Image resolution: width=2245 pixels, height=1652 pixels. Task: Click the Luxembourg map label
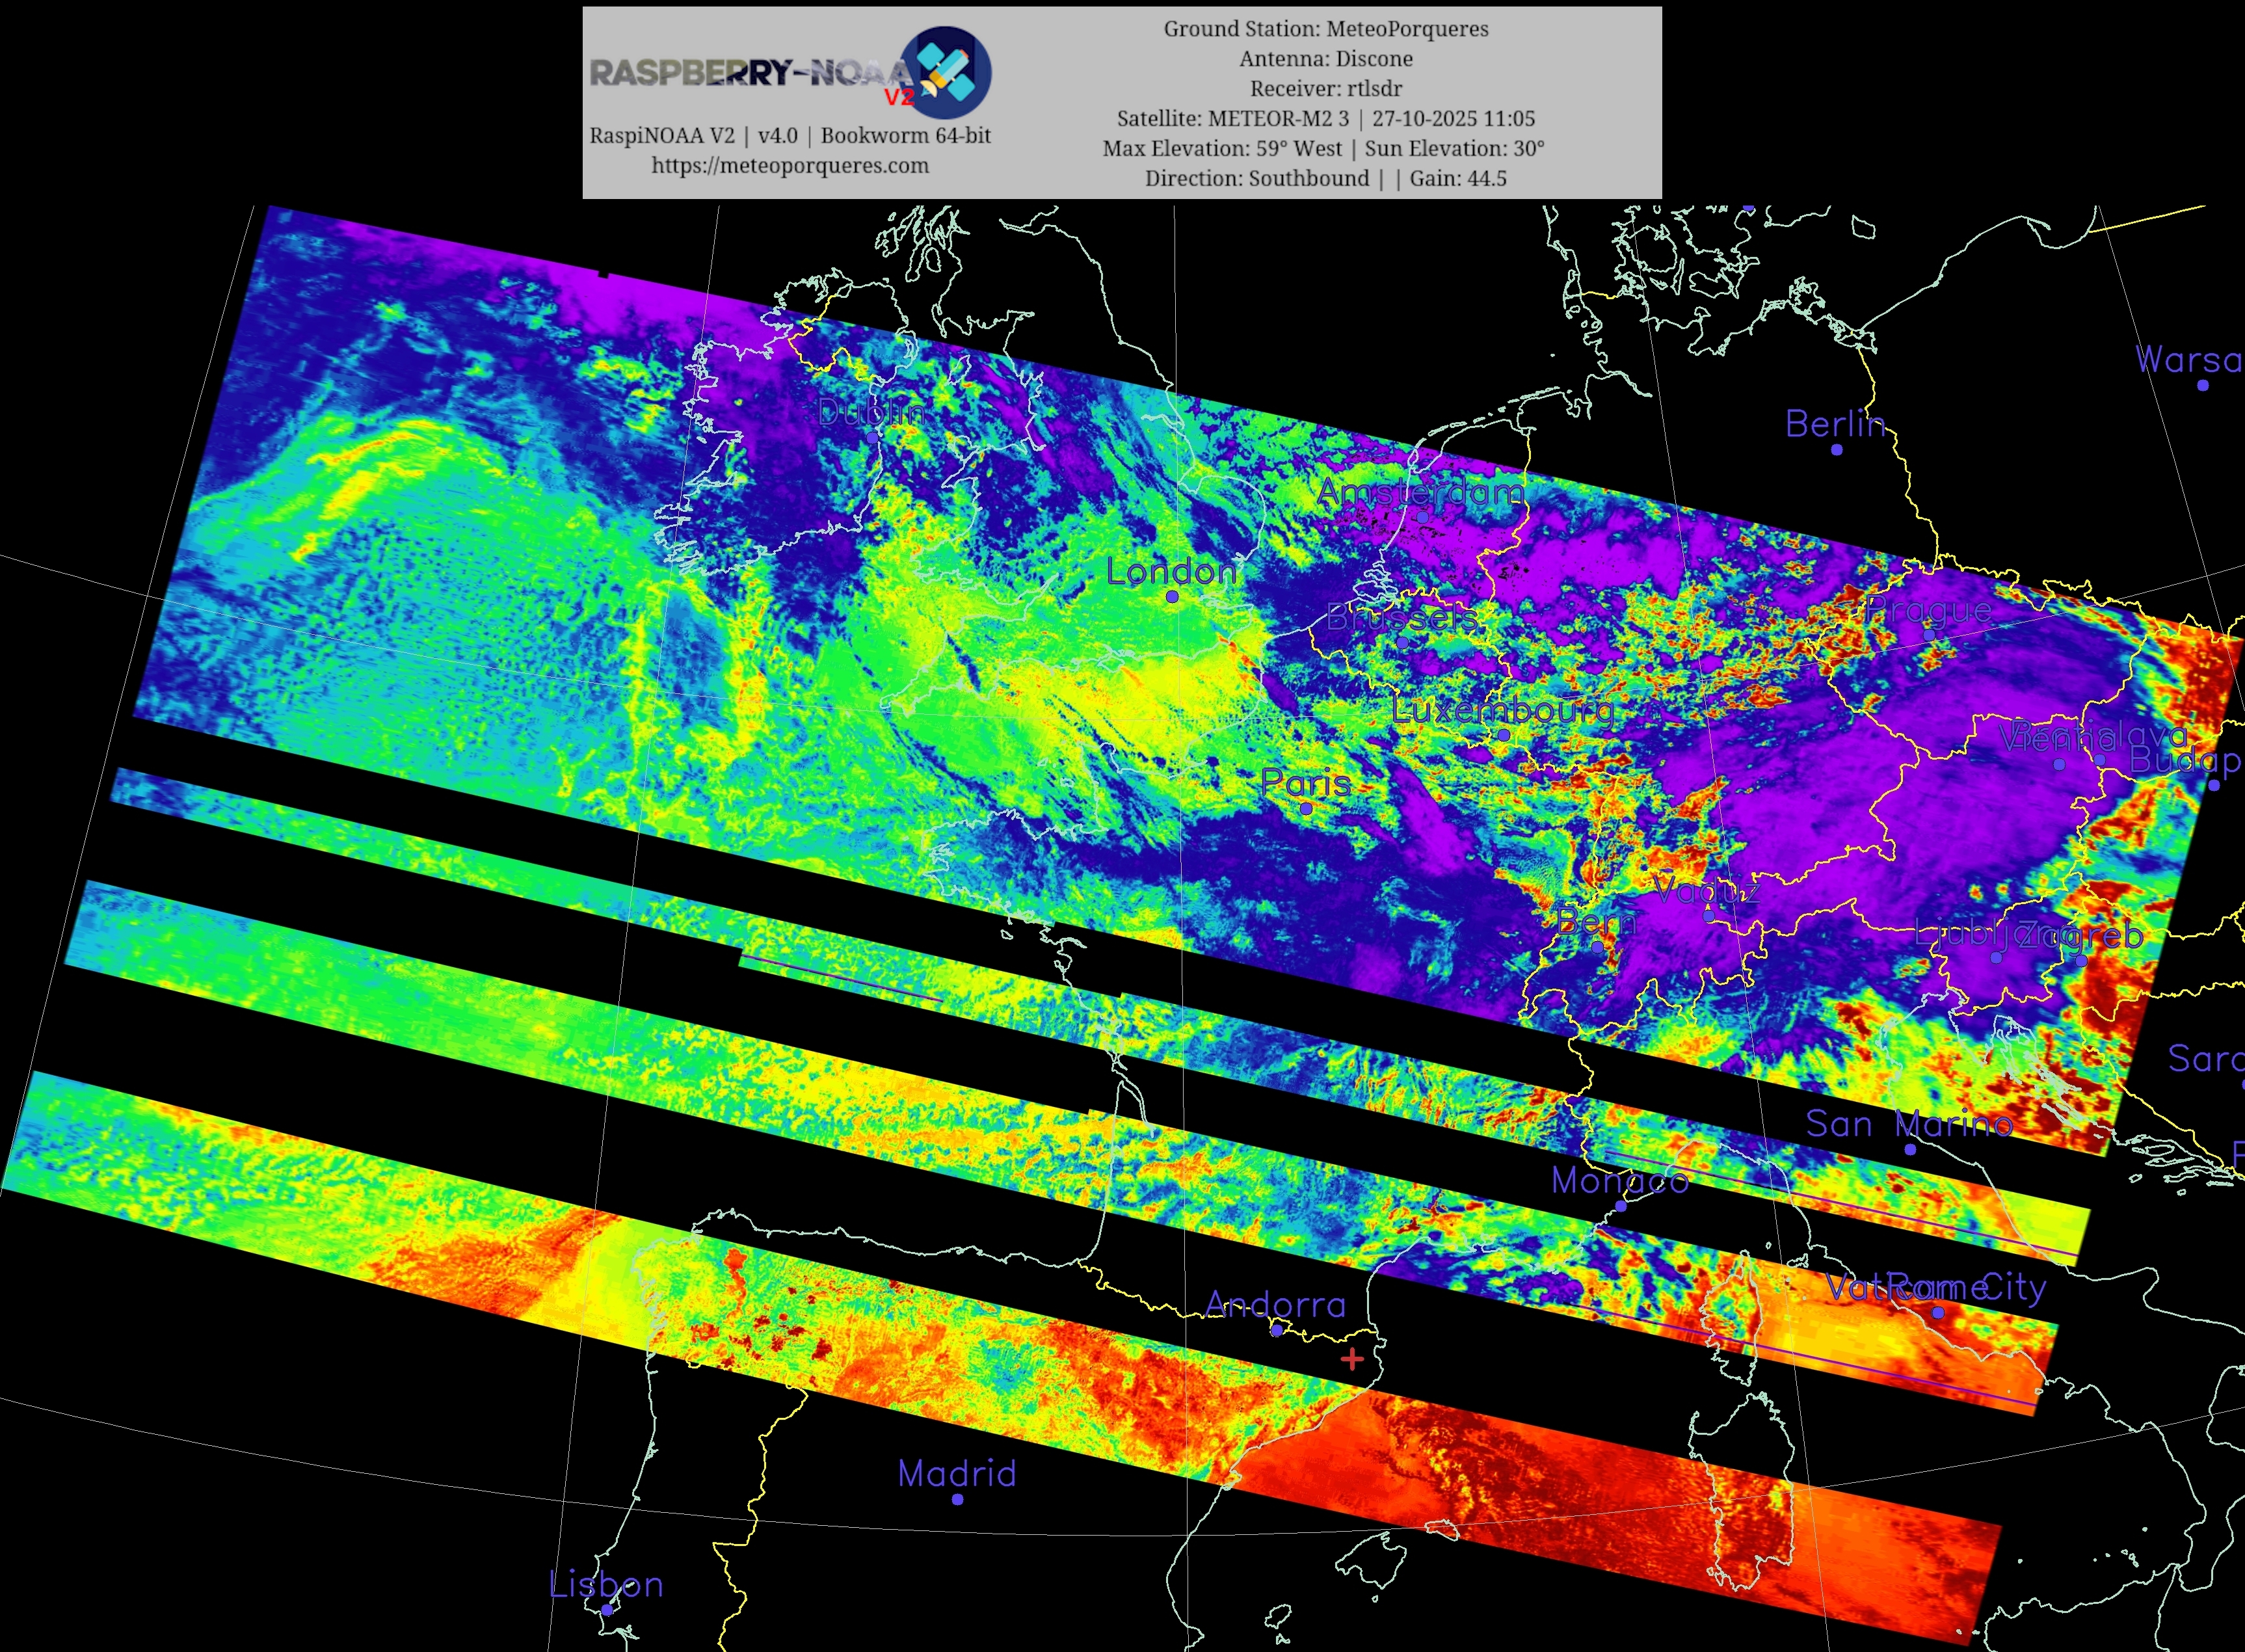point(1503,711)
